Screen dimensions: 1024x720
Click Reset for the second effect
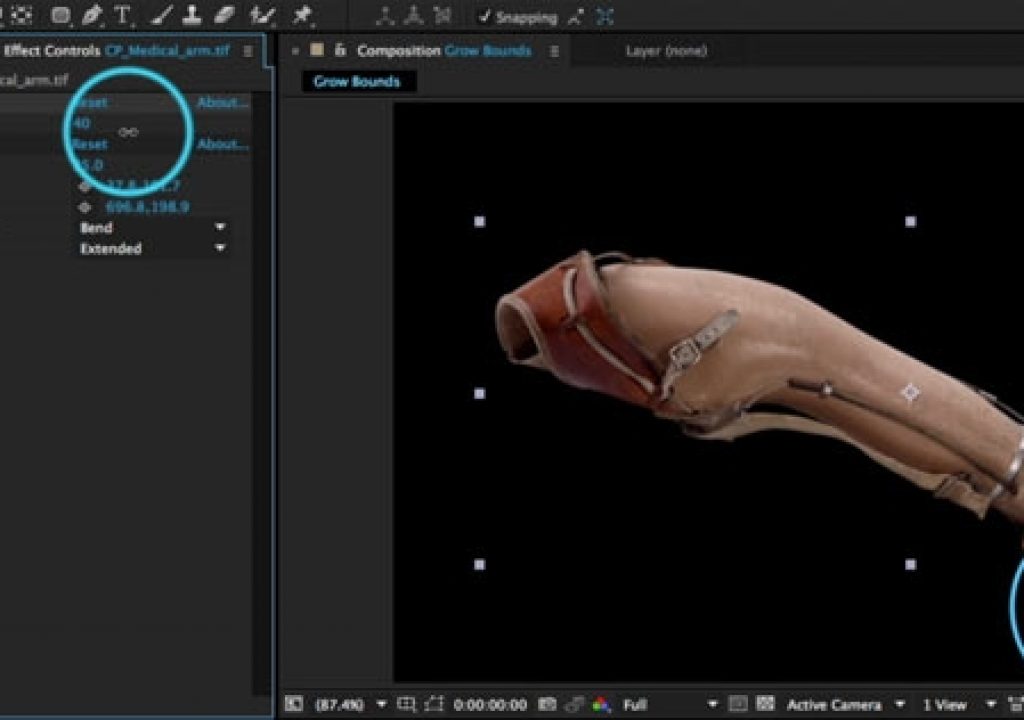(89, 144)
